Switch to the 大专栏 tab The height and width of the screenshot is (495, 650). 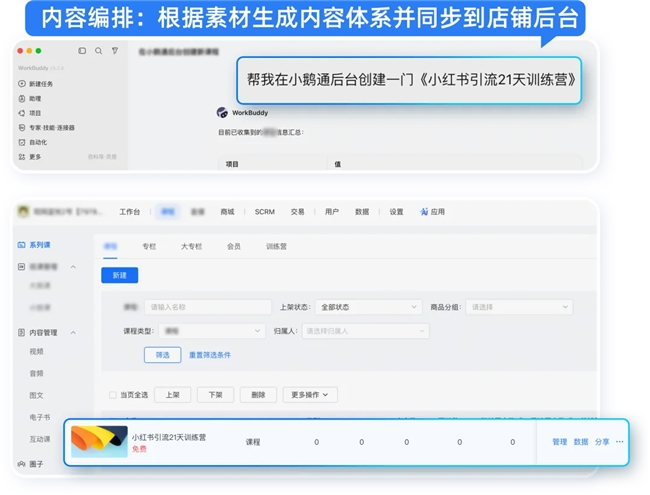point(192,246)
